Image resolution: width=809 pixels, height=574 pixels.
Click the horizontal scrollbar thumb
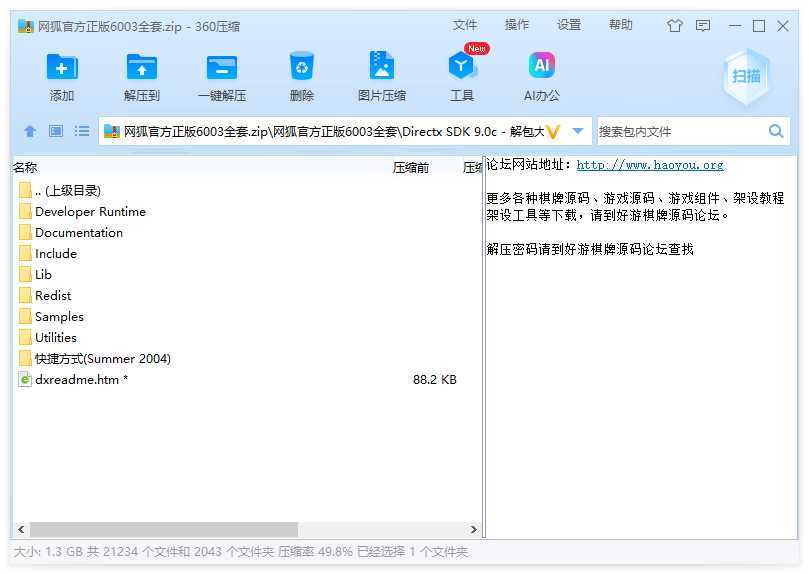(164, 529)
